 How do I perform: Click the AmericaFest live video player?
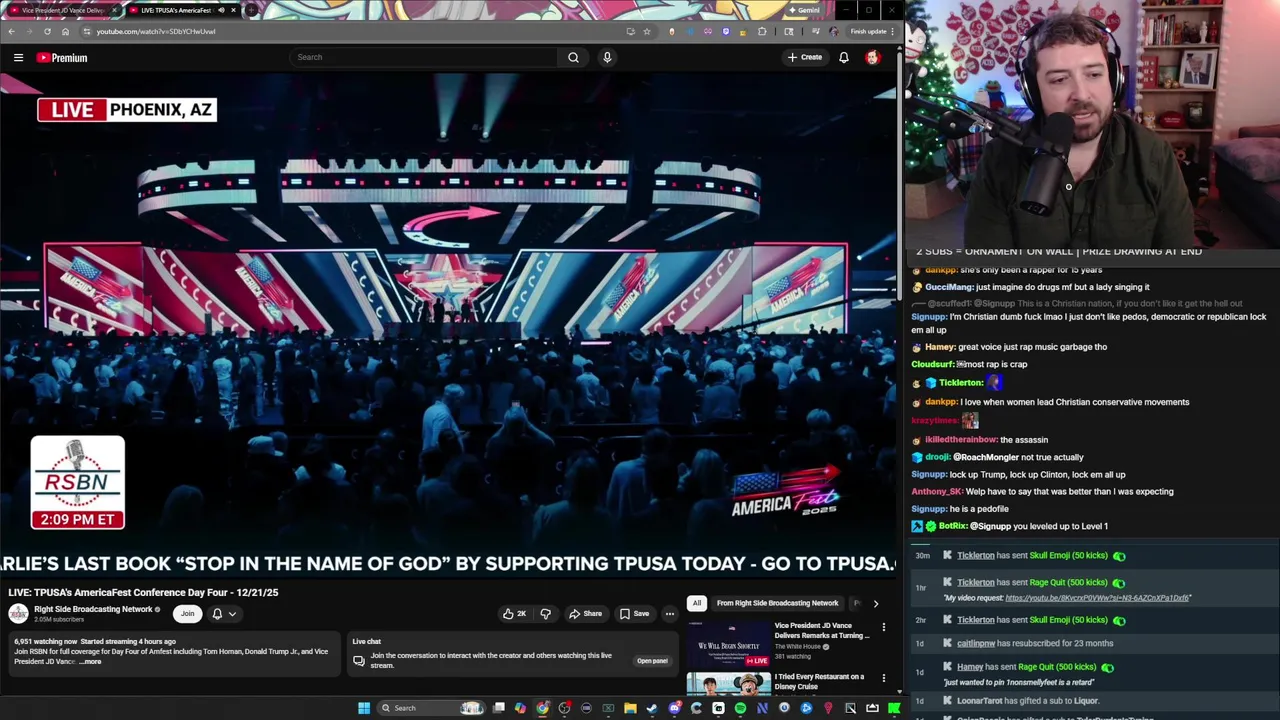(448, 326)
